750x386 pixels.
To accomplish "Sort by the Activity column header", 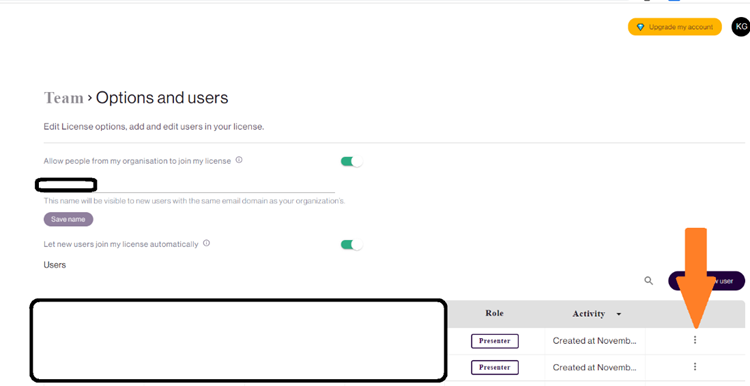I will coord(589,314).
